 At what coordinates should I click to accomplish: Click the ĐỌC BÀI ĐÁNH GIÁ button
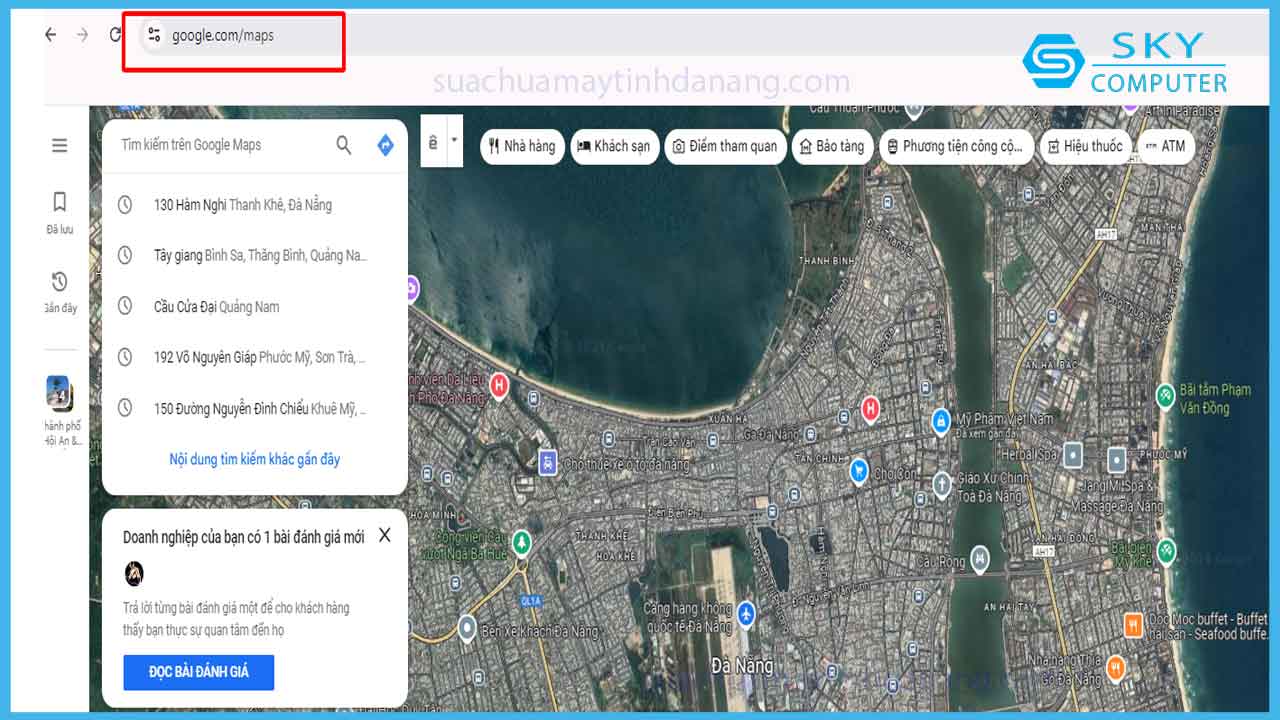tap(199, 672)
